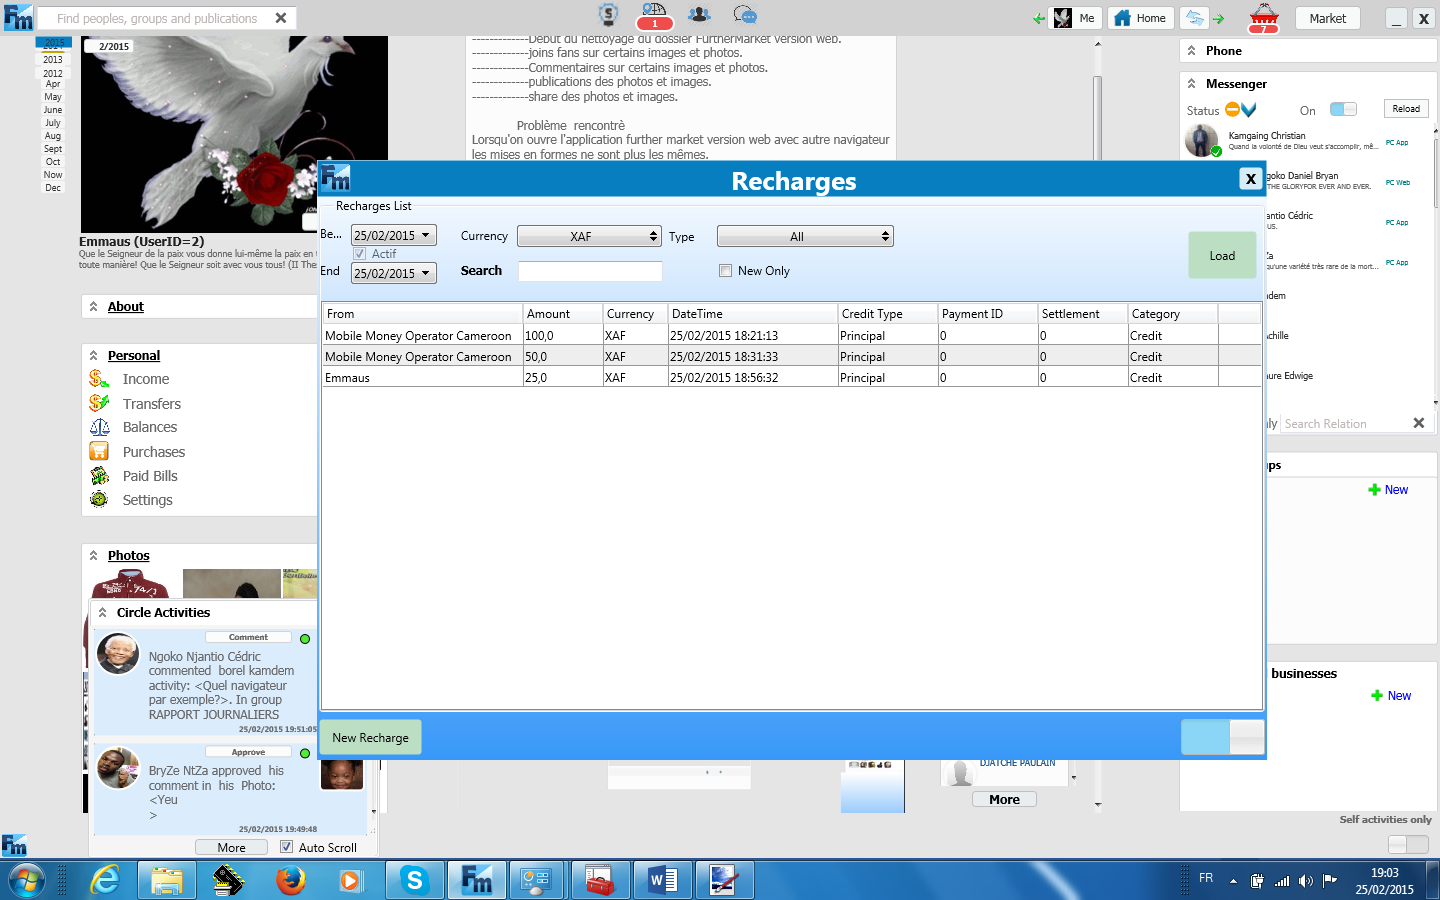Open the chat bubbles icon in top bar
Viewport: 1440px width, 900px height.
coord(745,15)
